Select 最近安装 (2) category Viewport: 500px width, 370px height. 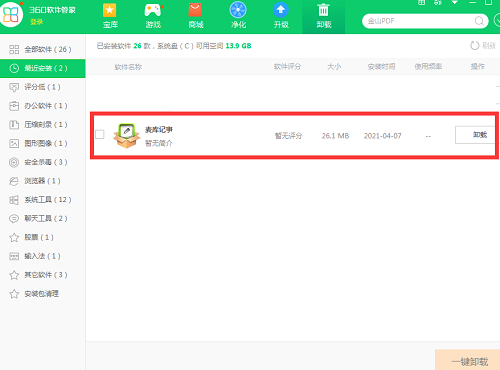tap(43, 68)
